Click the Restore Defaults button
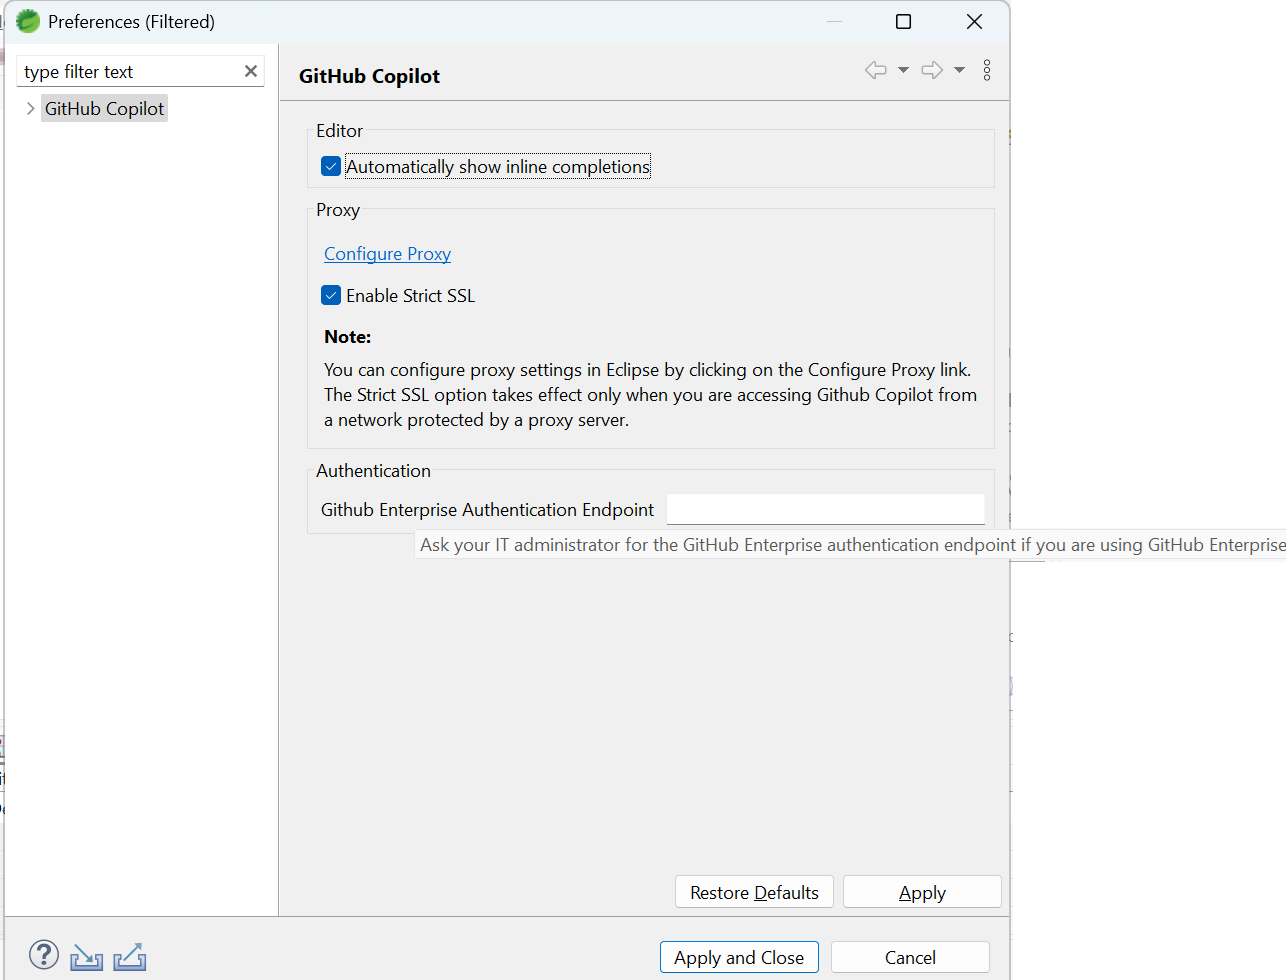Screen dimensions: 1286x980 pyautogui.click(x=754, y=892)
